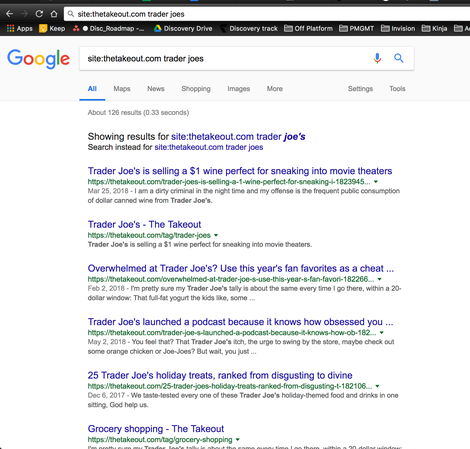
Task: Start voice search with microphone icon
Action: [377, 58]
